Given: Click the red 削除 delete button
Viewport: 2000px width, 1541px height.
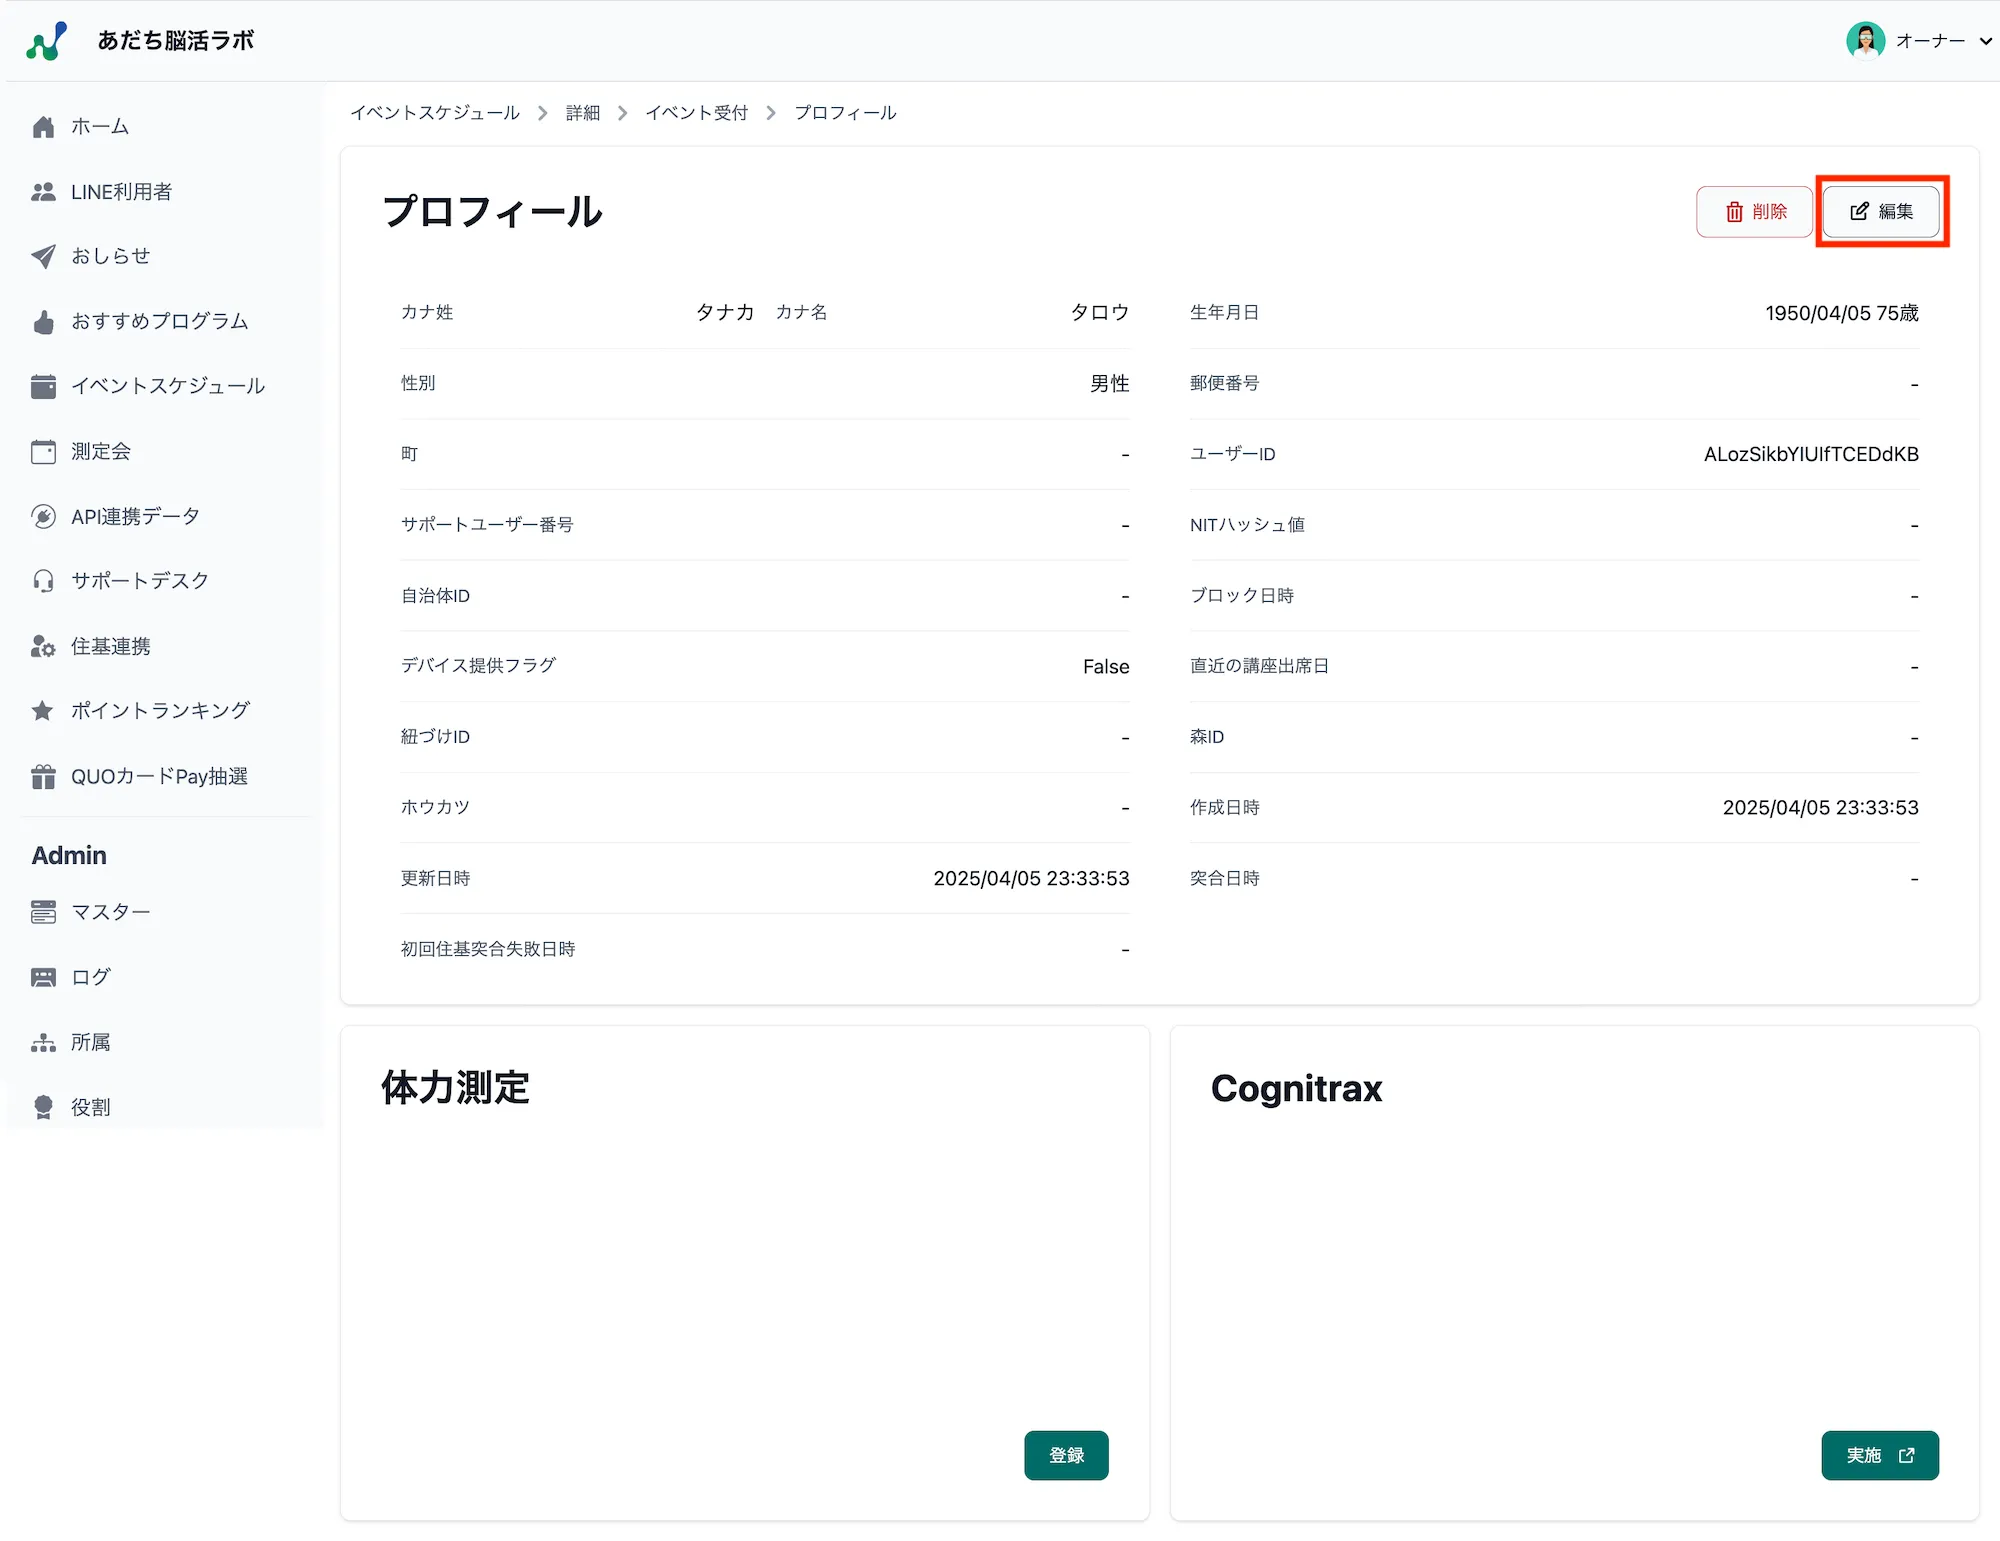Looking at the screenshot, I should click(1754, 211).
